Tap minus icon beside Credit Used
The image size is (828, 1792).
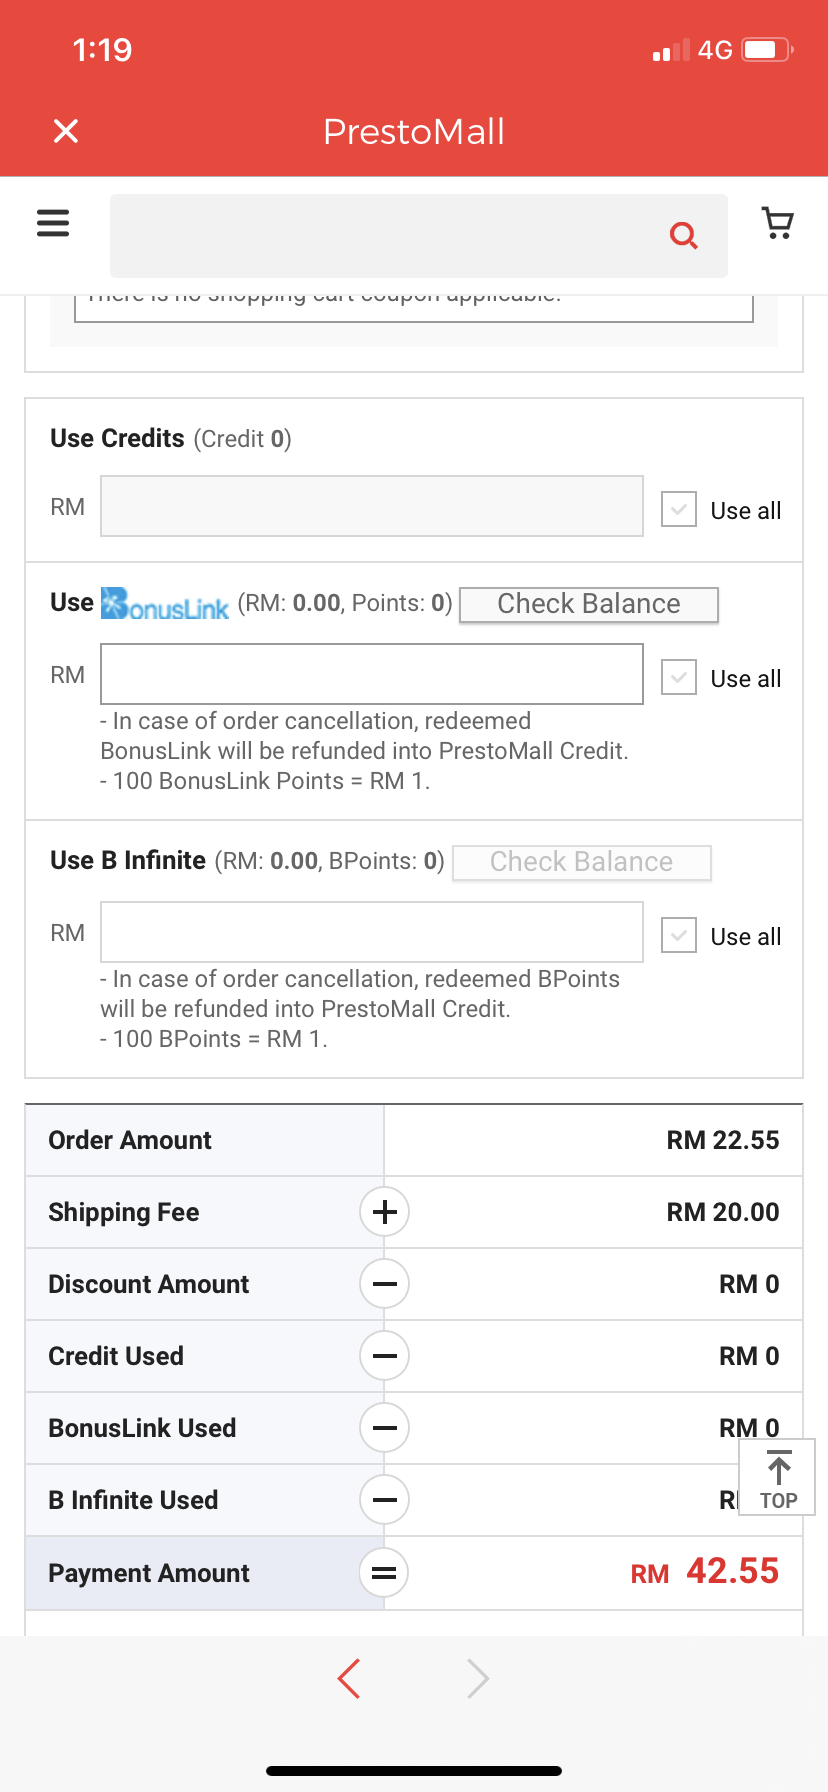[x=384, y=1356]
